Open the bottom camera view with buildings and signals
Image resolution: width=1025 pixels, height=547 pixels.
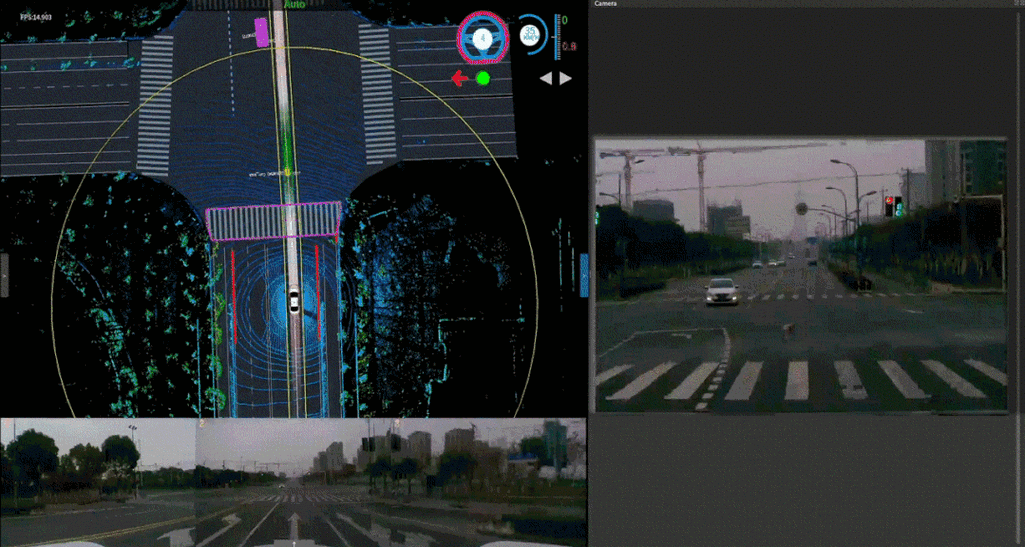pyautogui.click(x=489, y=482)
